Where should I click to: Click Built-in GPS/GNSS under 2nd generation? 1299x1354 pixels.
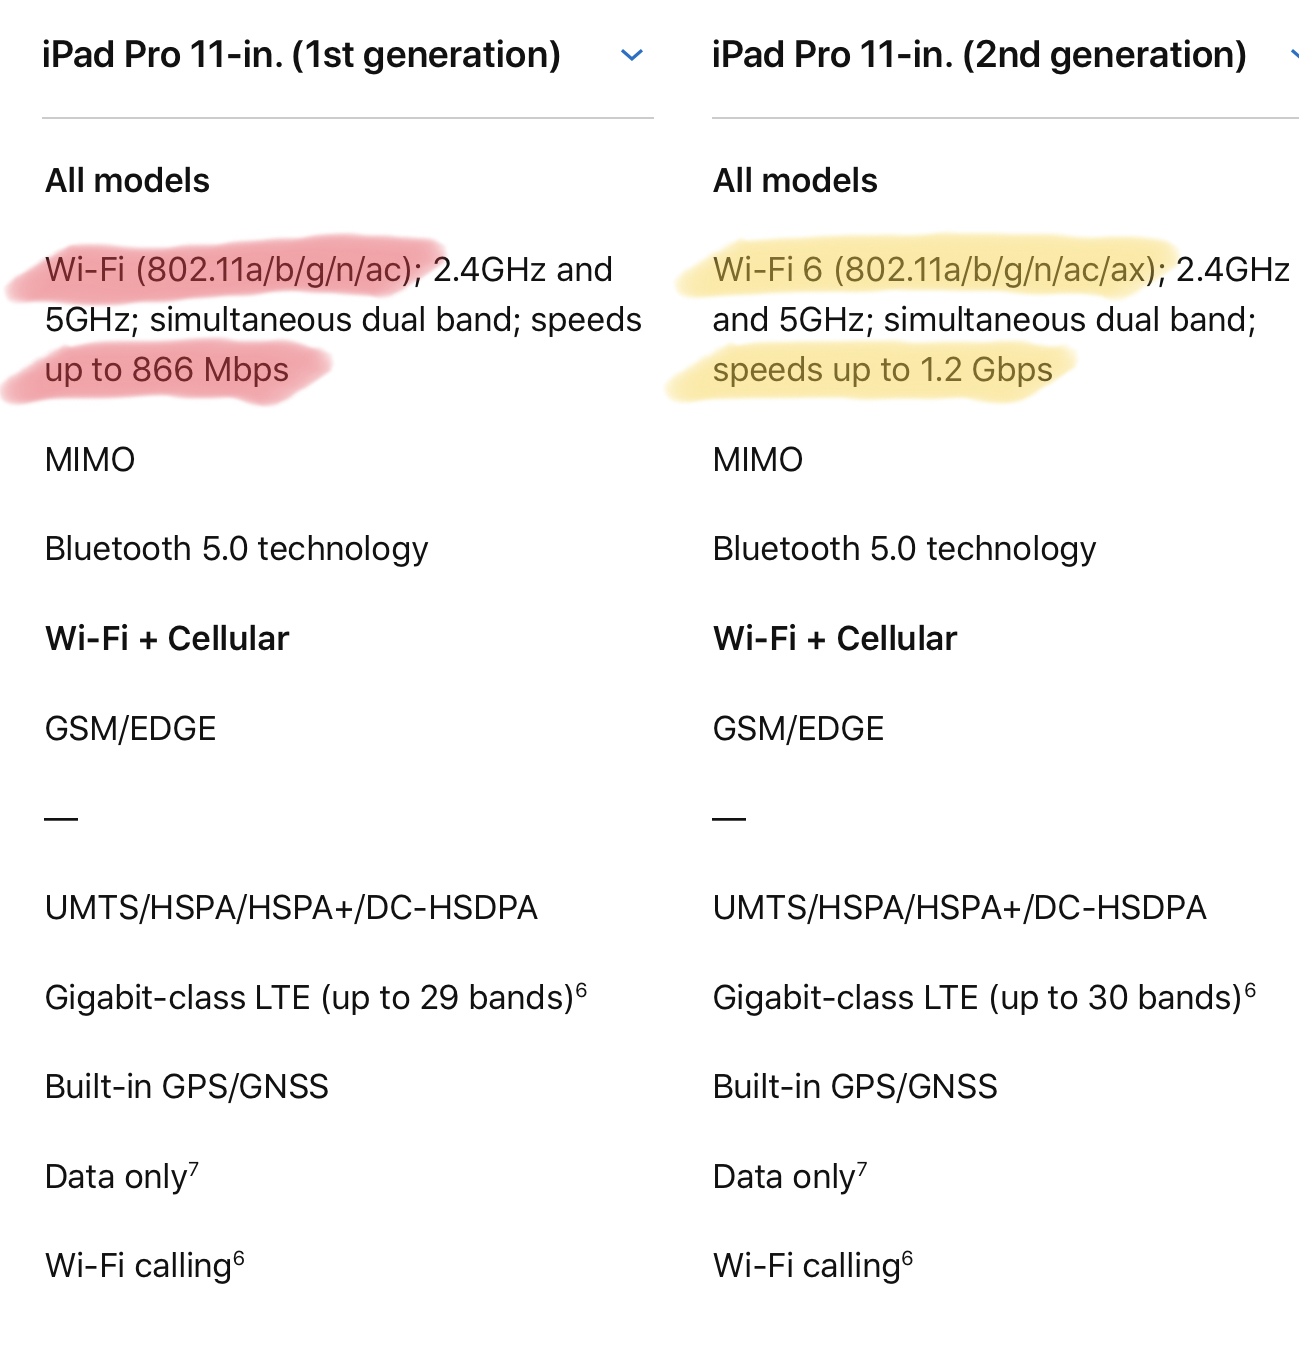(x=855, y=1087)
